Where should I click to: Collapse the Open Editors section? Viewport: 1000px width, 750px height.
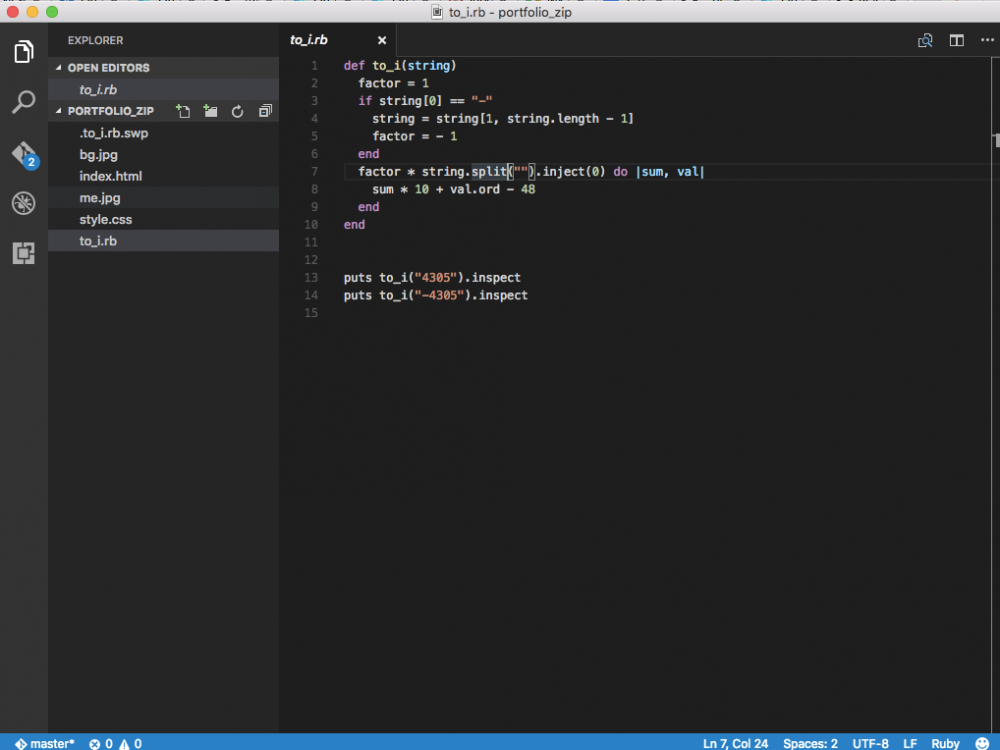tap(108, 68)
